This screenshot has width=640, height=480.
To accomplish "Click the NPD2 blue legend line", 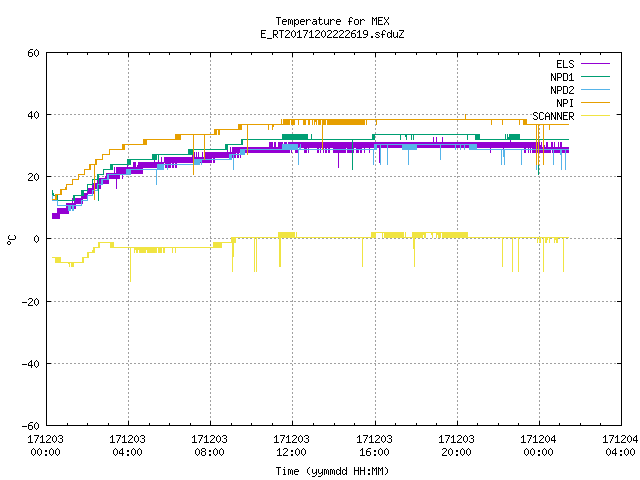I will 595,89.
